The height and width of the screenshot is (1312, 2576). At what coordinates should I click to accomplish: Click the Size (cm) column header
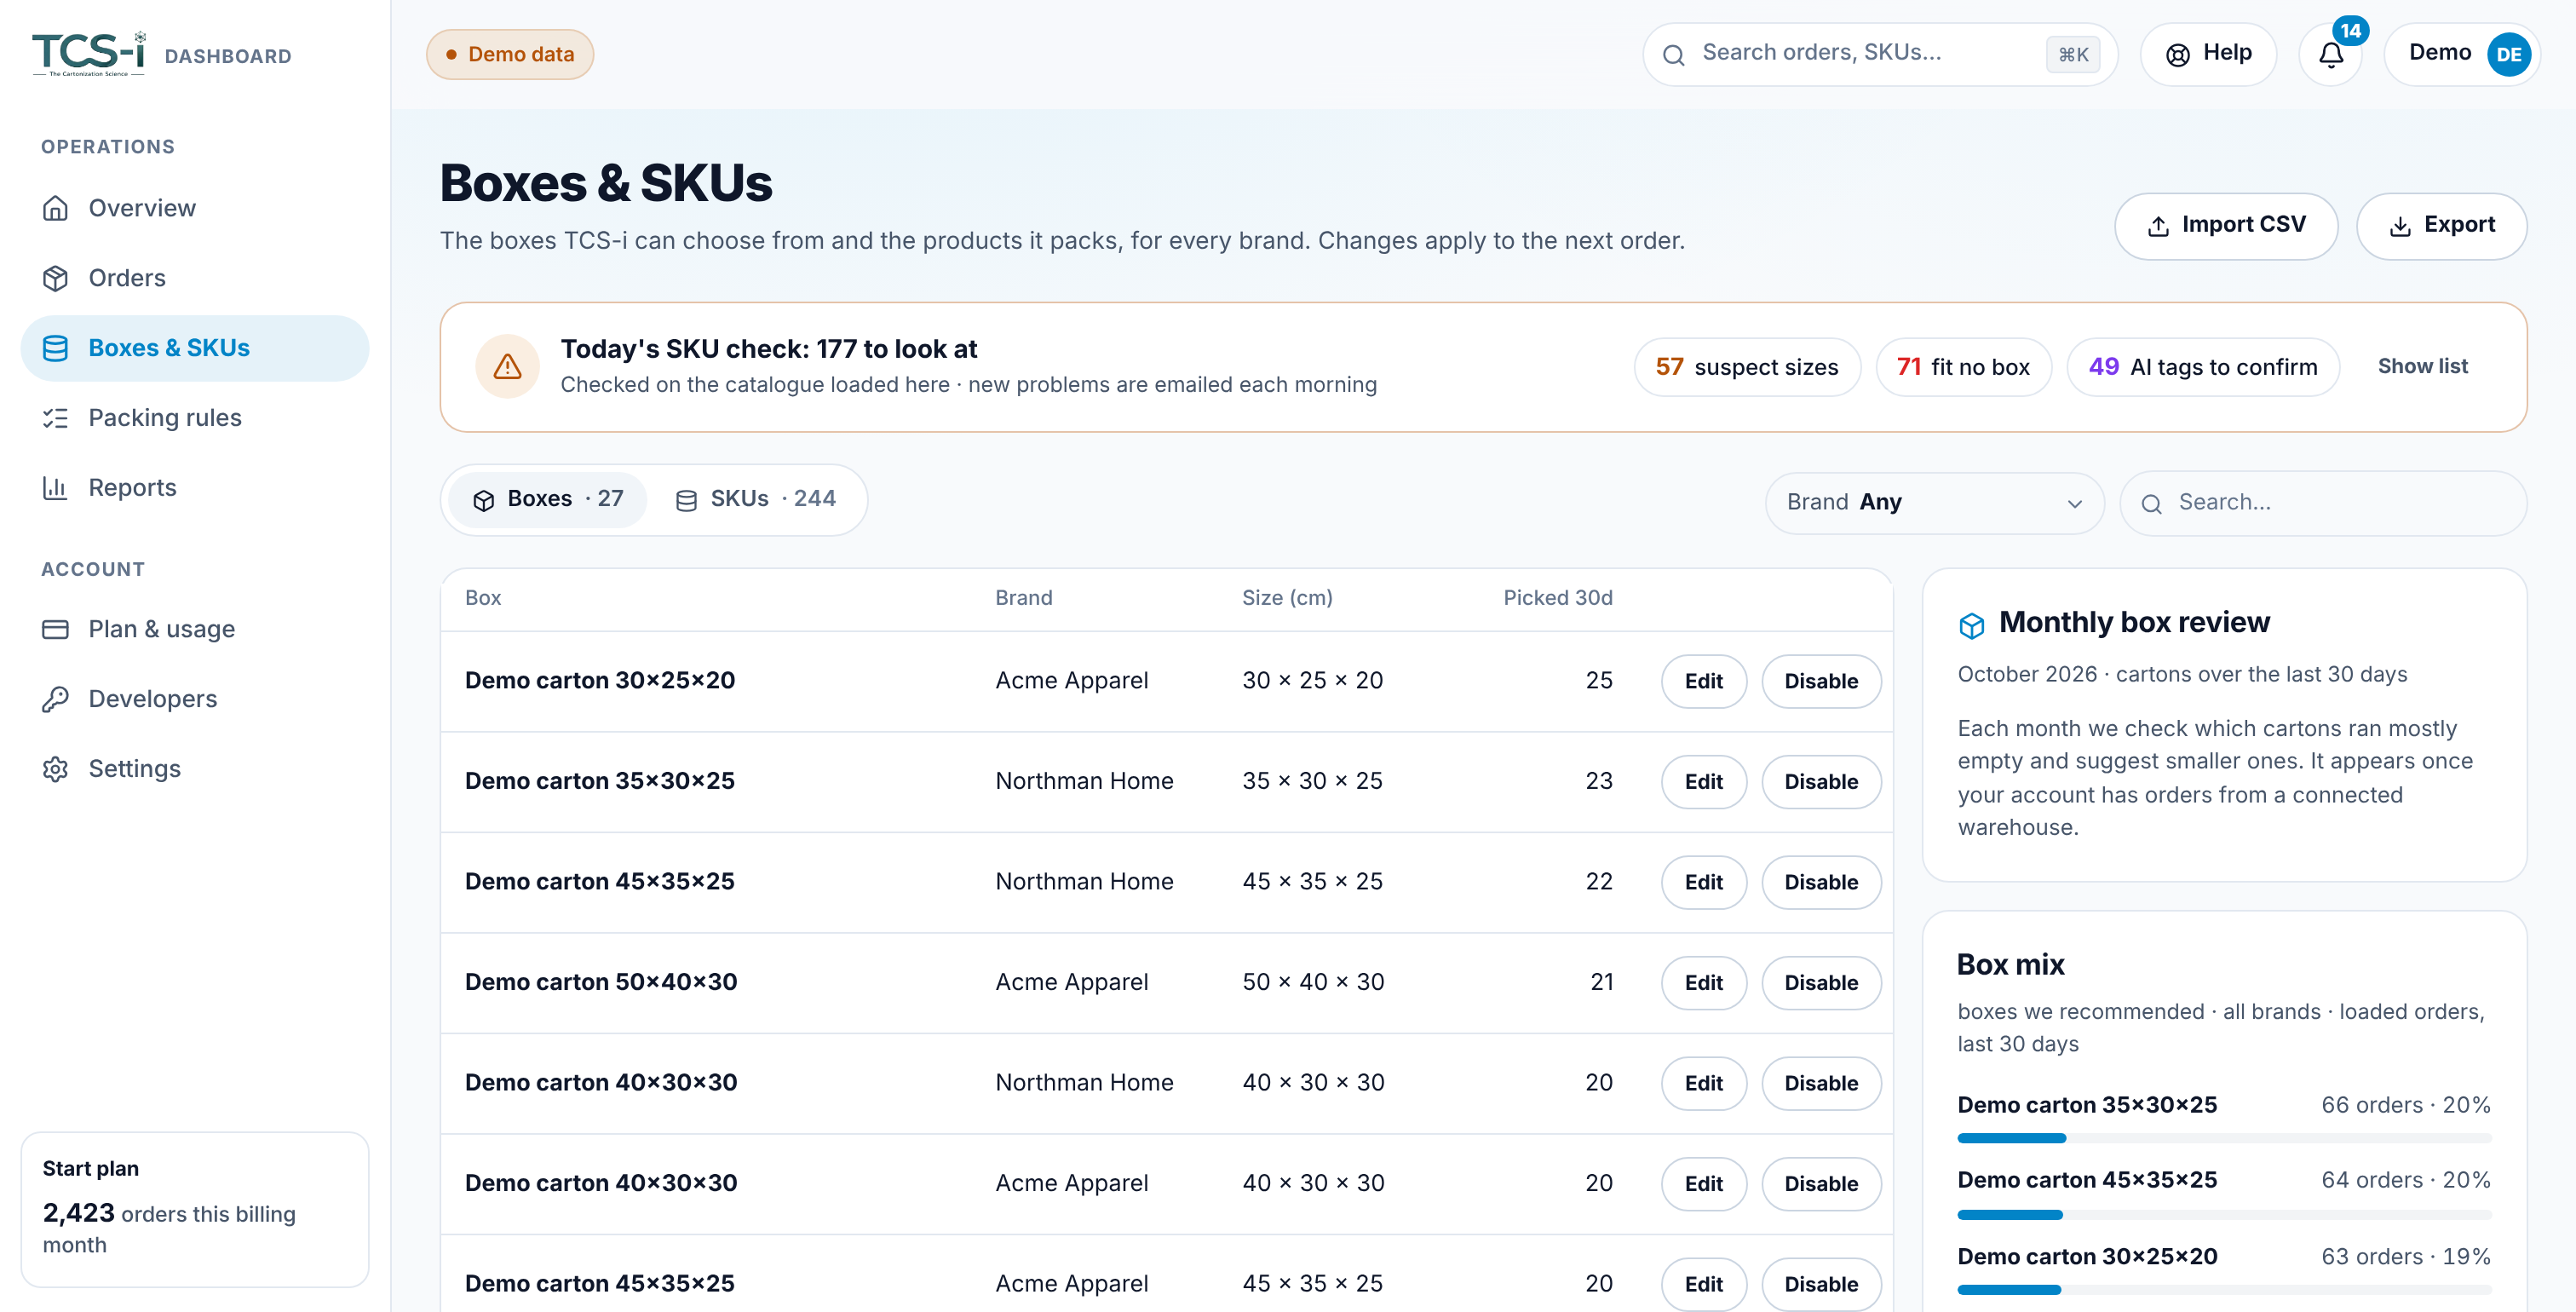(x=1287, y=598)
